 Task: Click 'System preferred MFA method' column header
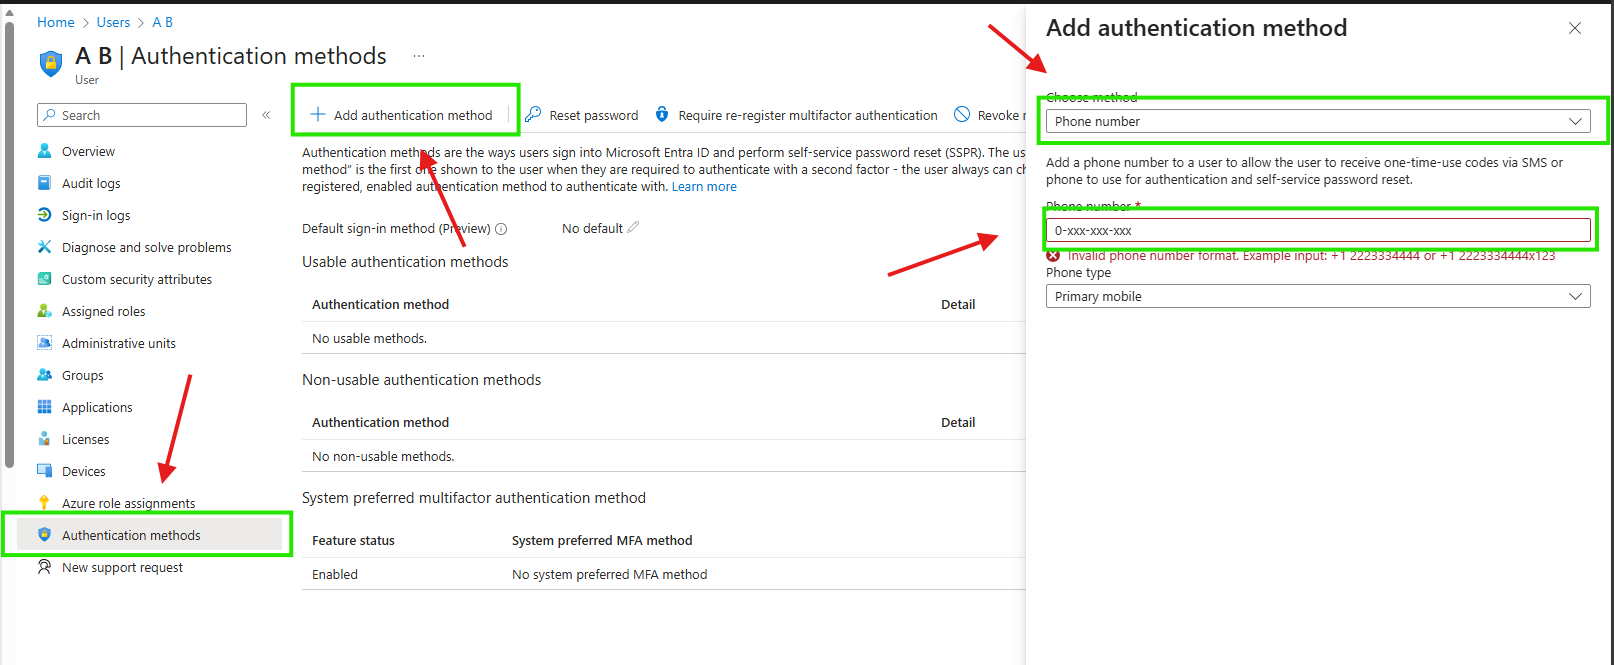coord(602,540)
